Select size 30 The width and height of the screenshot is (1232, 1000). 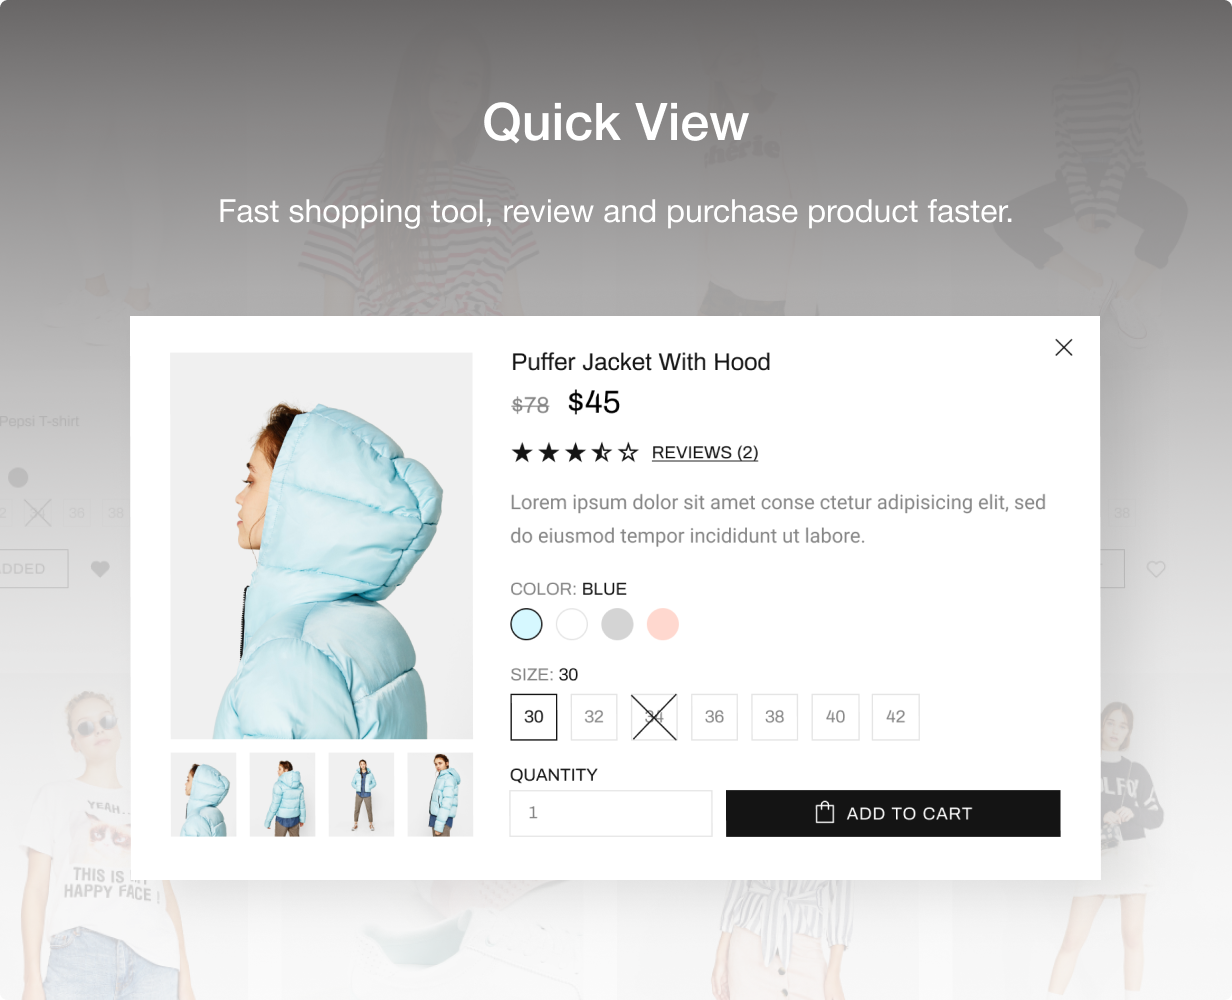tap(534, 717)
